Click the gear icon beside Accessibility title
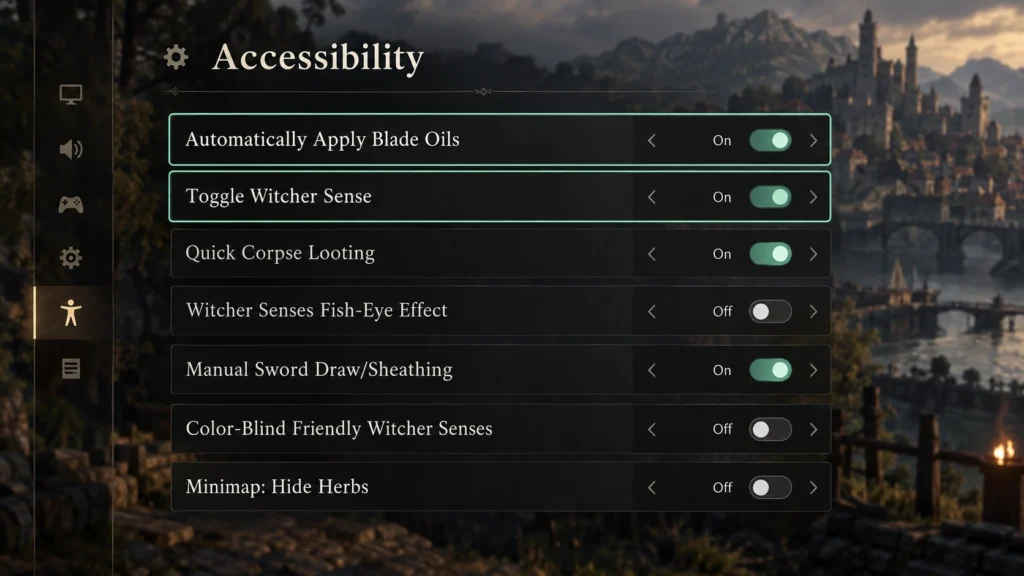The height and width of the screenshot is (576, 1024). 176,57
